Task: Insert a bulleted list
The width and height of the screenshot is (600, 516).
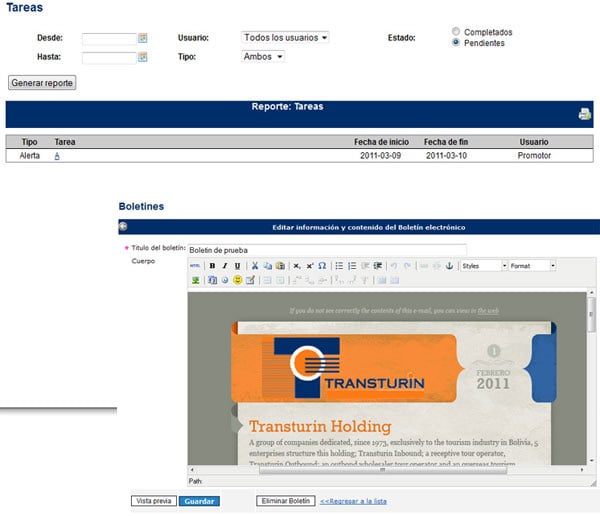Action: [339, 266]
